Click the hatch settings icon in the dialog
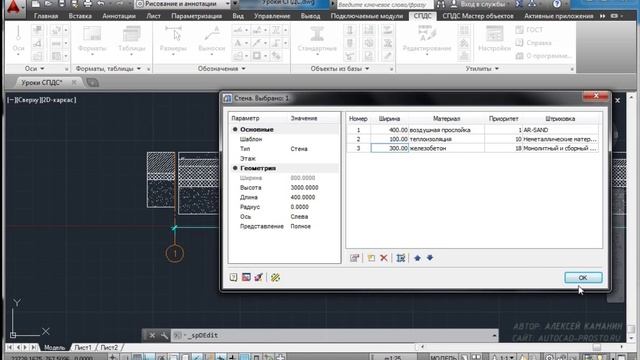 tap(275, 278)
